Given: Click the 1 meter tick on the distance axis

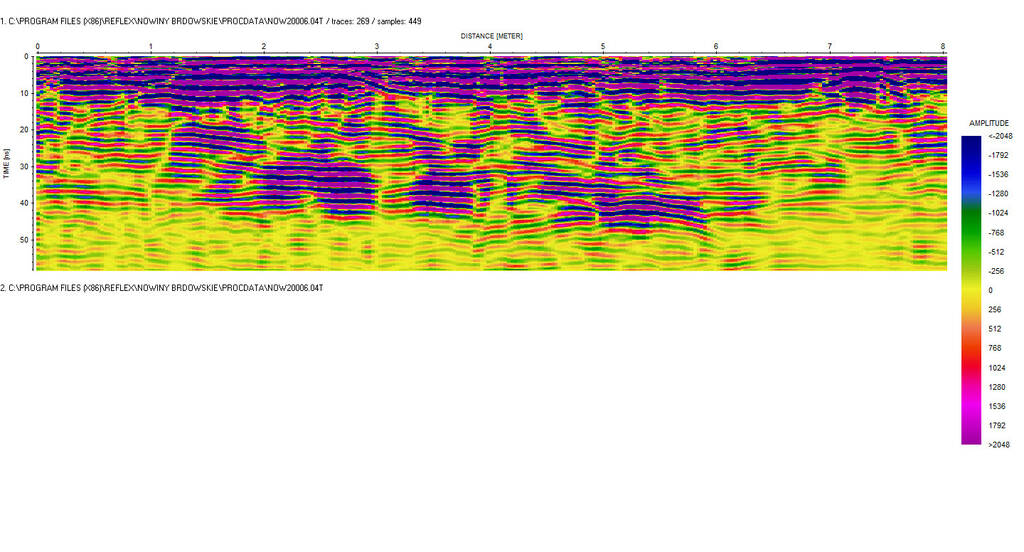Looking at the screenshot, I should (151, 47).
